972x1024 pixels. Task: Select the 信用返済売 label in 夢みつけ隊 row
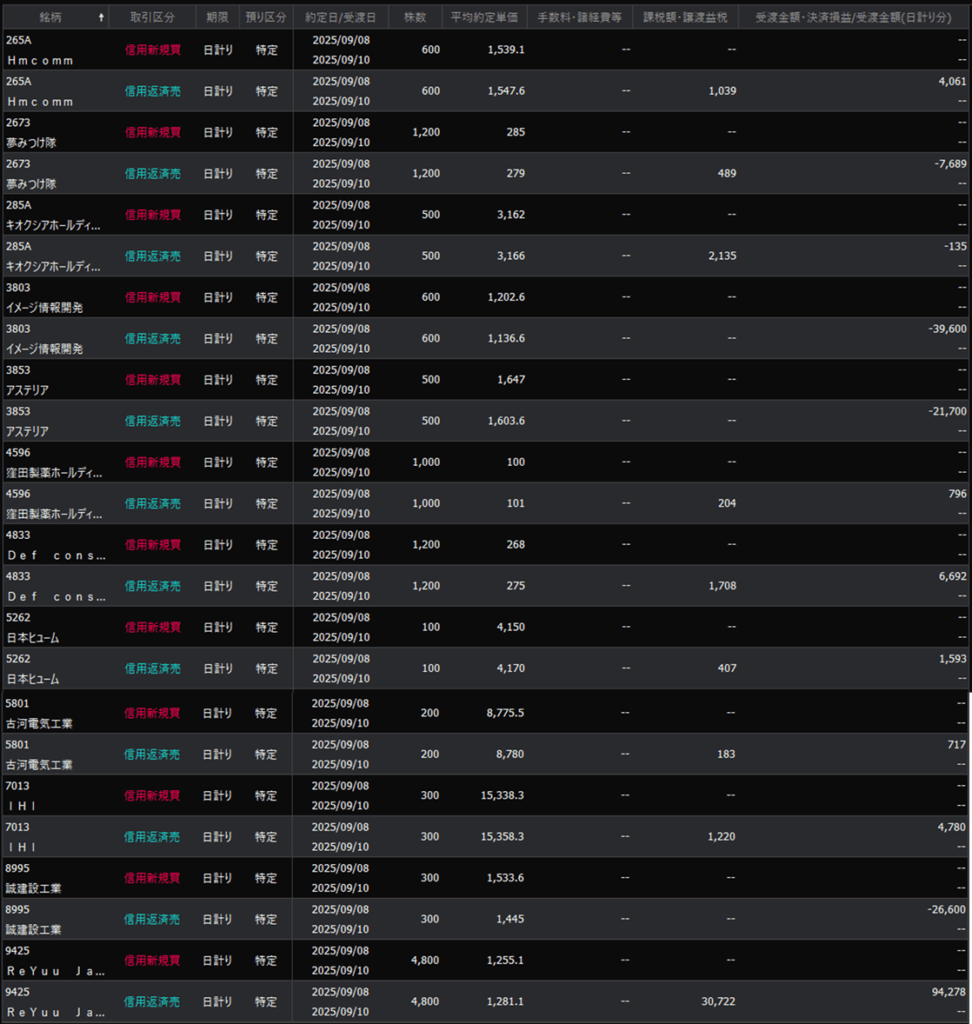click(x=152, y=174)
